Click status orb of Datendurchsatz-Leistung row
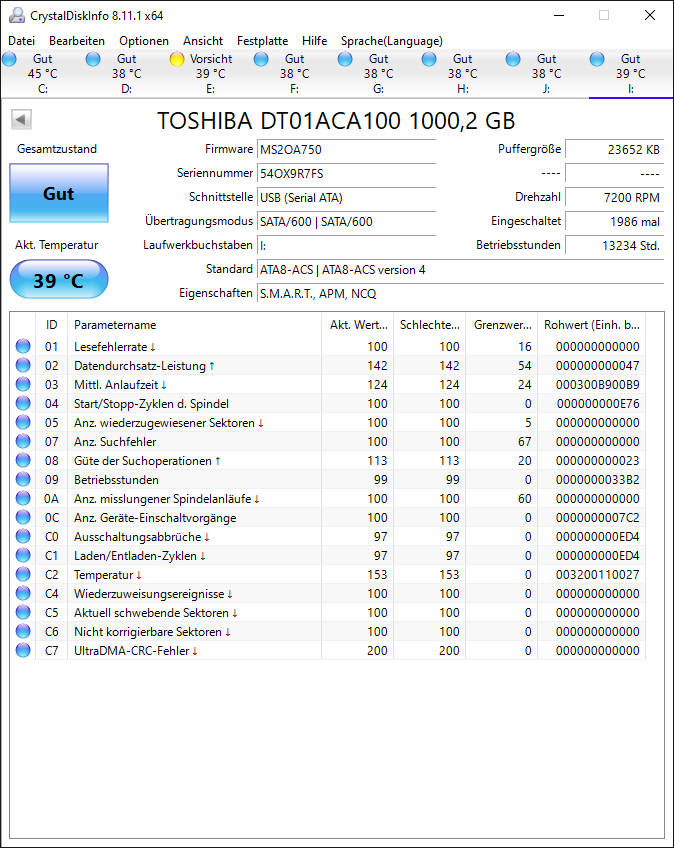The image size is (674, 848). pyautogui.click(x=23, y=365)
